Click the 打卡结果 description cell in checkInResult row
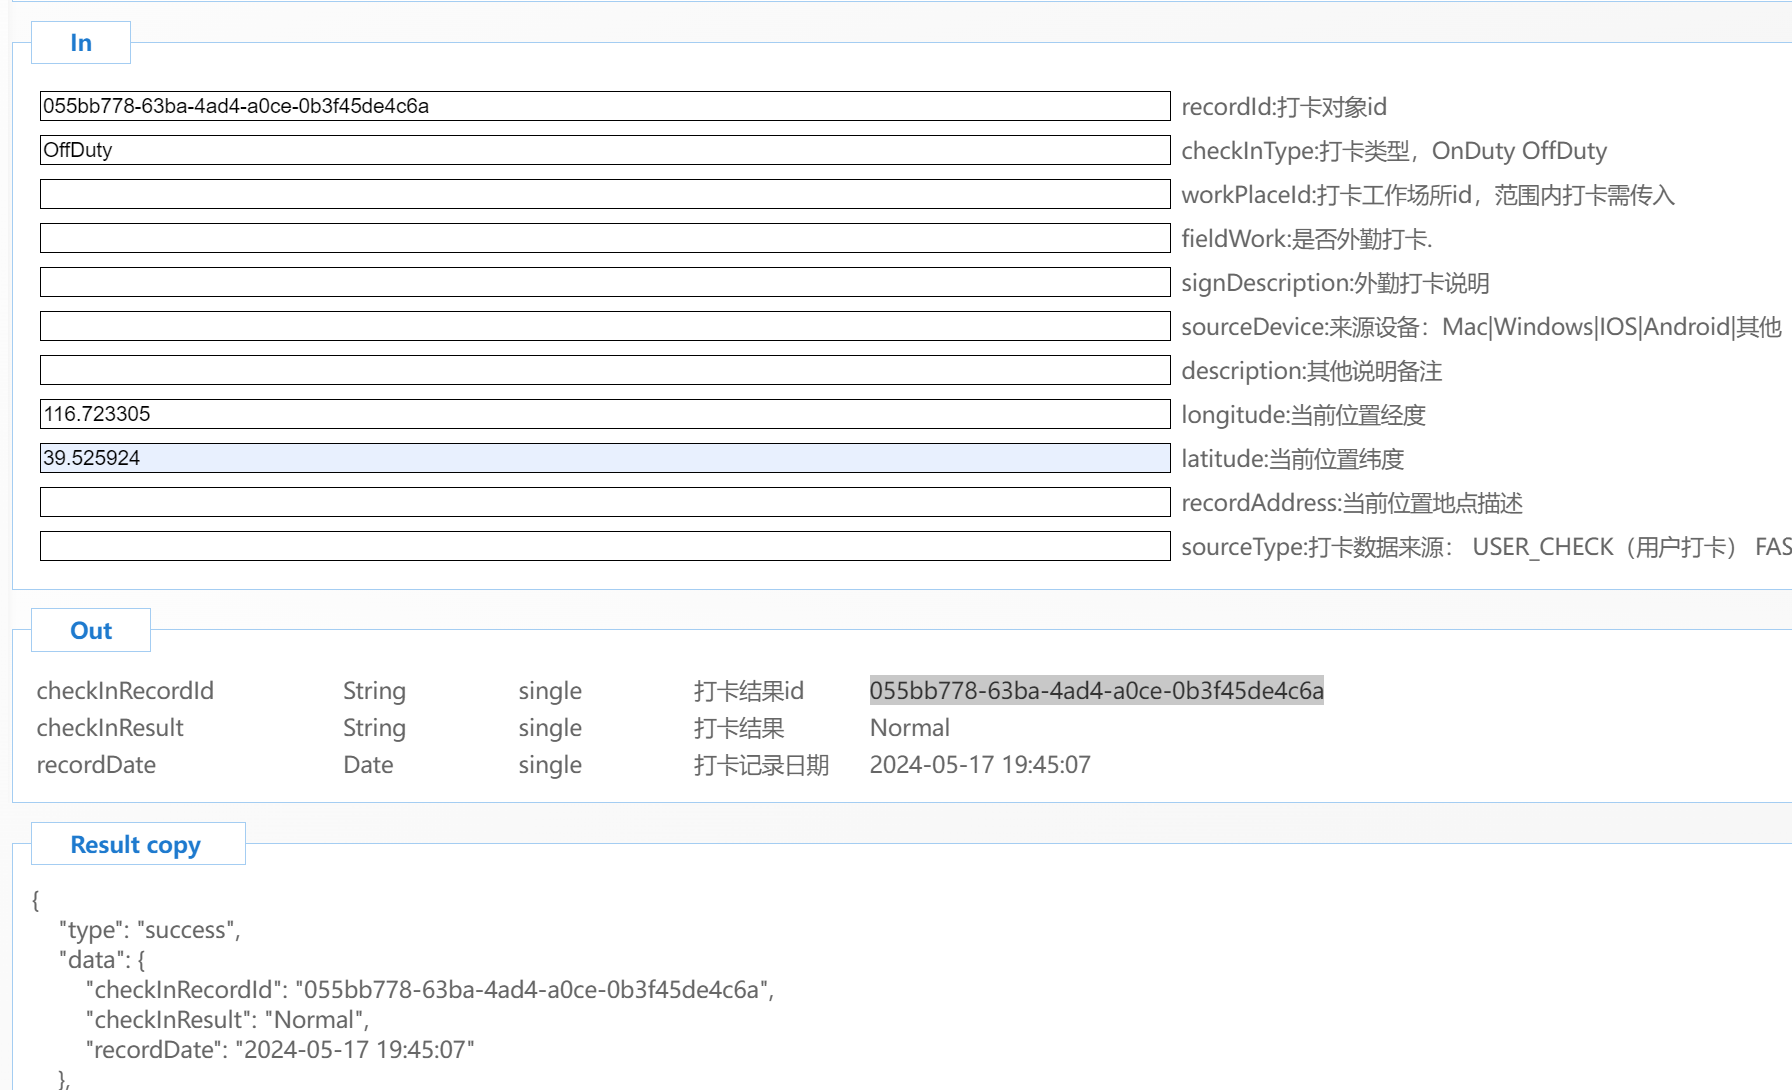The width and height of the screenshot is (1792, 1090). tap(739, 728)
